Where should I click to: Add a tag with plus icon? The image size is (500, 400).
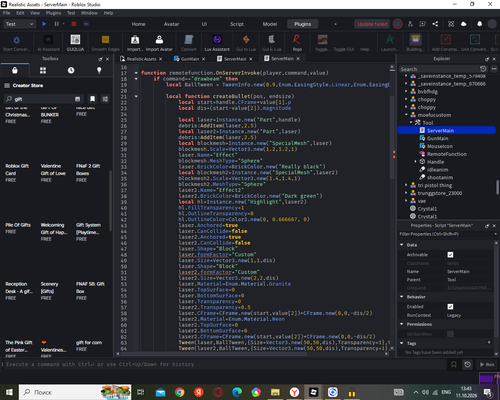pos(489,342)
